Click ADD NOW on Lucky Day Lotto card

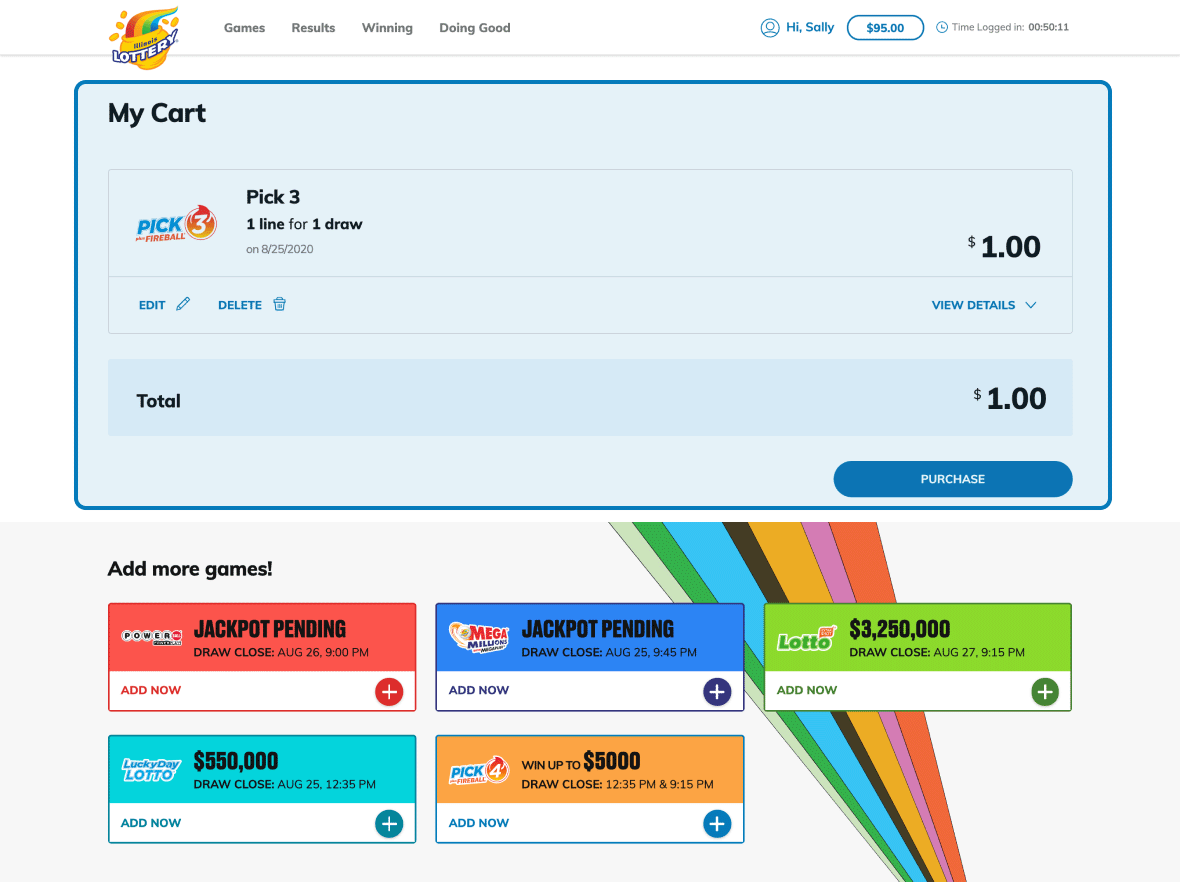[x=151, y=823]
